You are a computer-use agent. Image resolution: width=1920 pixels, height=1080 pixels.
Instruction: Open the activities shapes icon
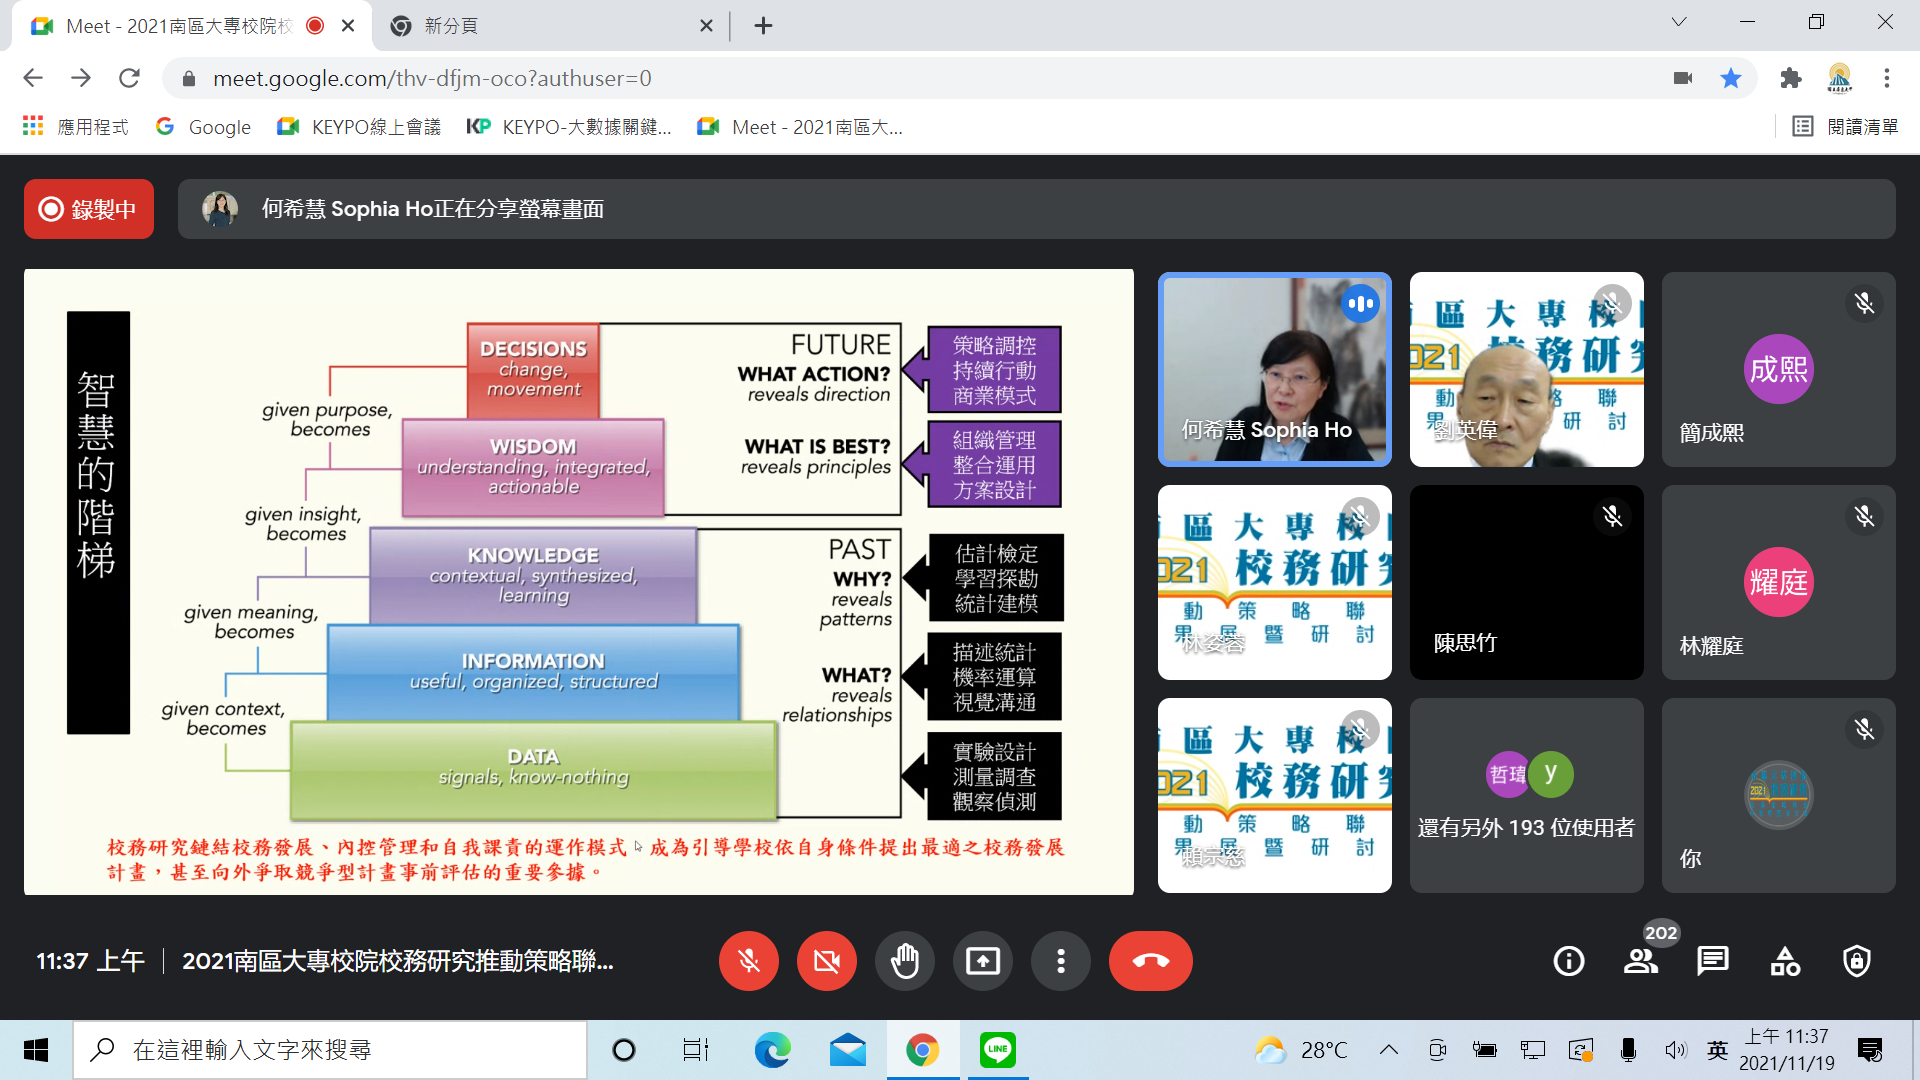[1785, 962]
